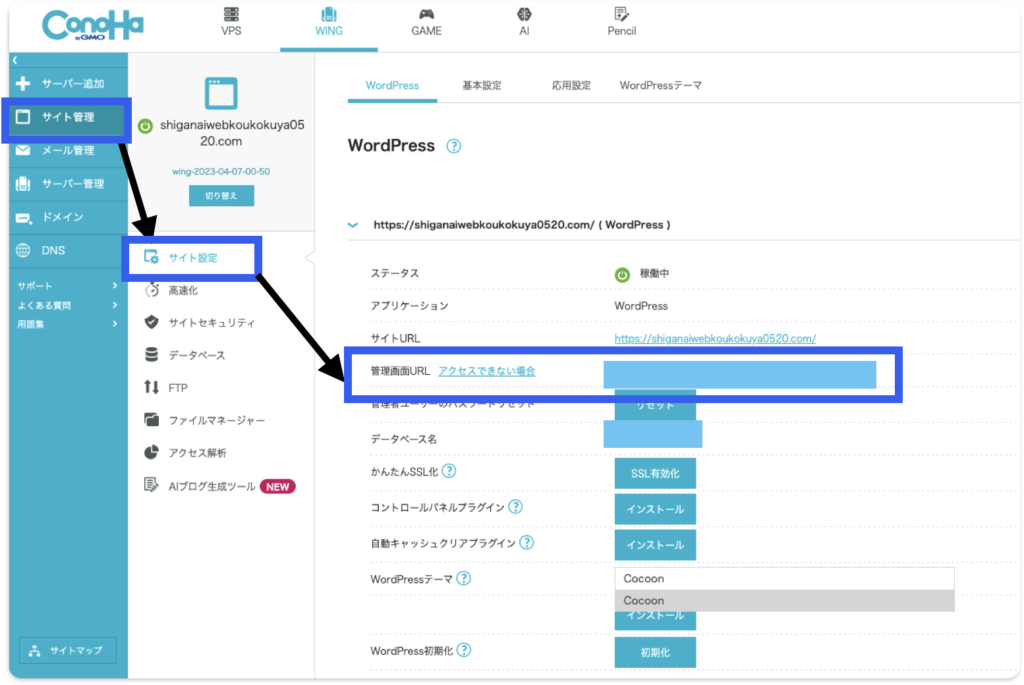
Task: Open the WordPressテーマ dropdown showing Cocoon
Action: tap(784, 578)
